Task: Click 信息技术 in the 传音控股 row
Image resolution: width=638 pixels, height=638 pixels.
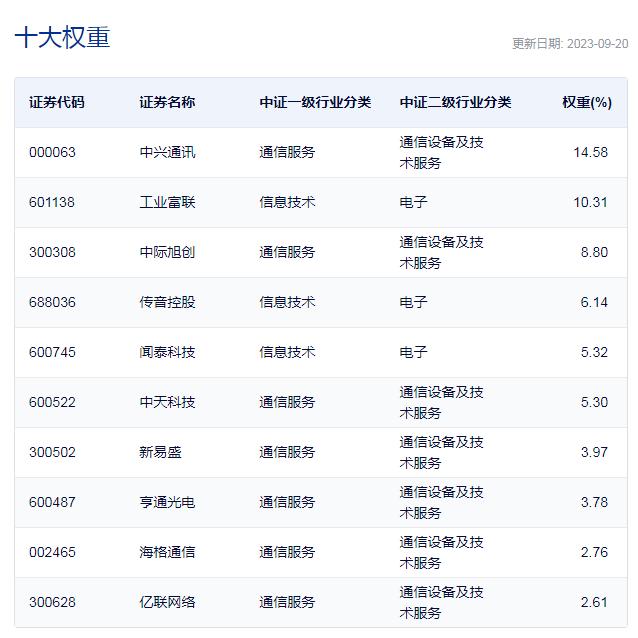Action: (x=287, y=302)
